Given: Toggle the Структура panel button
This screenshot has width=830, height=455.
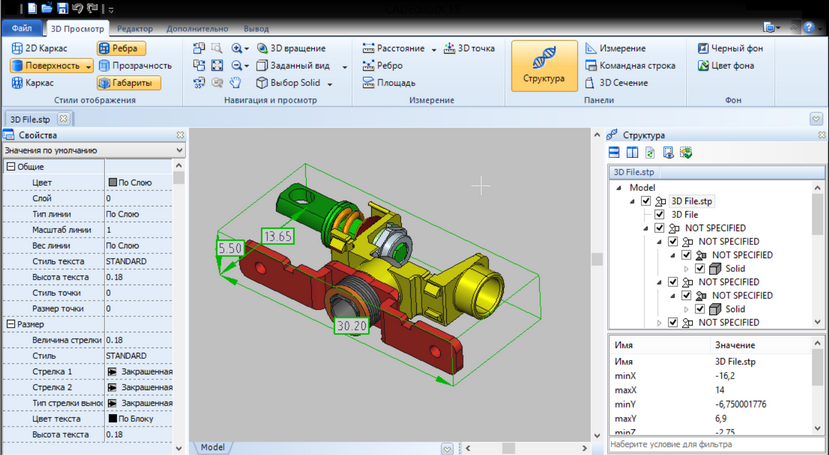Looking at the screenshot, I should tap(544, 66).
